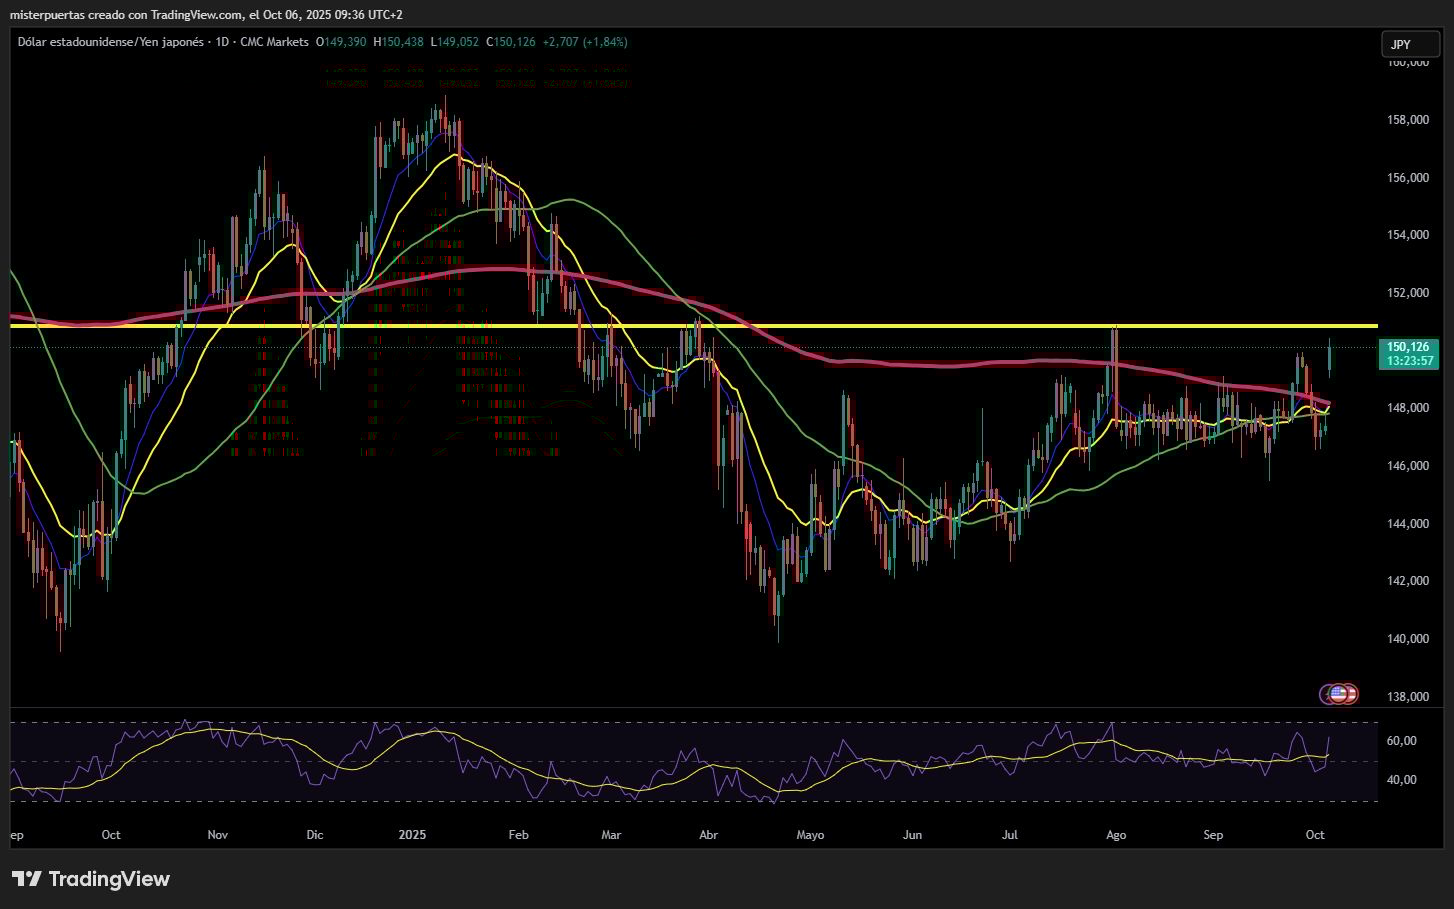1454x909 pixels.
Task: Open the JPY currency selector button
Action: (x=1410, y=44)
